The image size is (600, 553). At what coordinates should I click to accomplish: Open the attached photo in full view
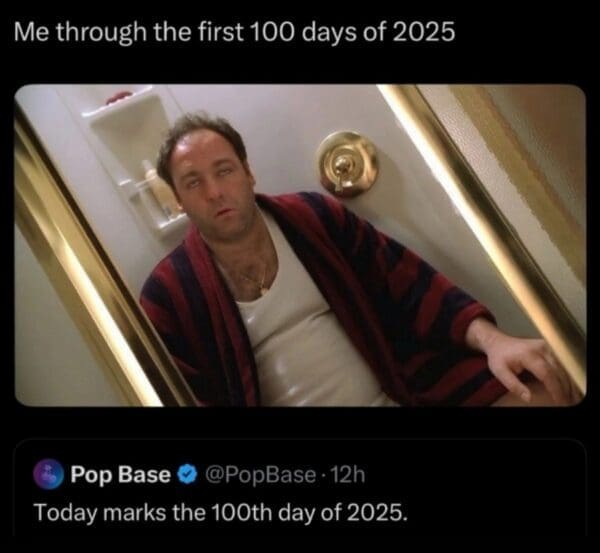[300, 245]
